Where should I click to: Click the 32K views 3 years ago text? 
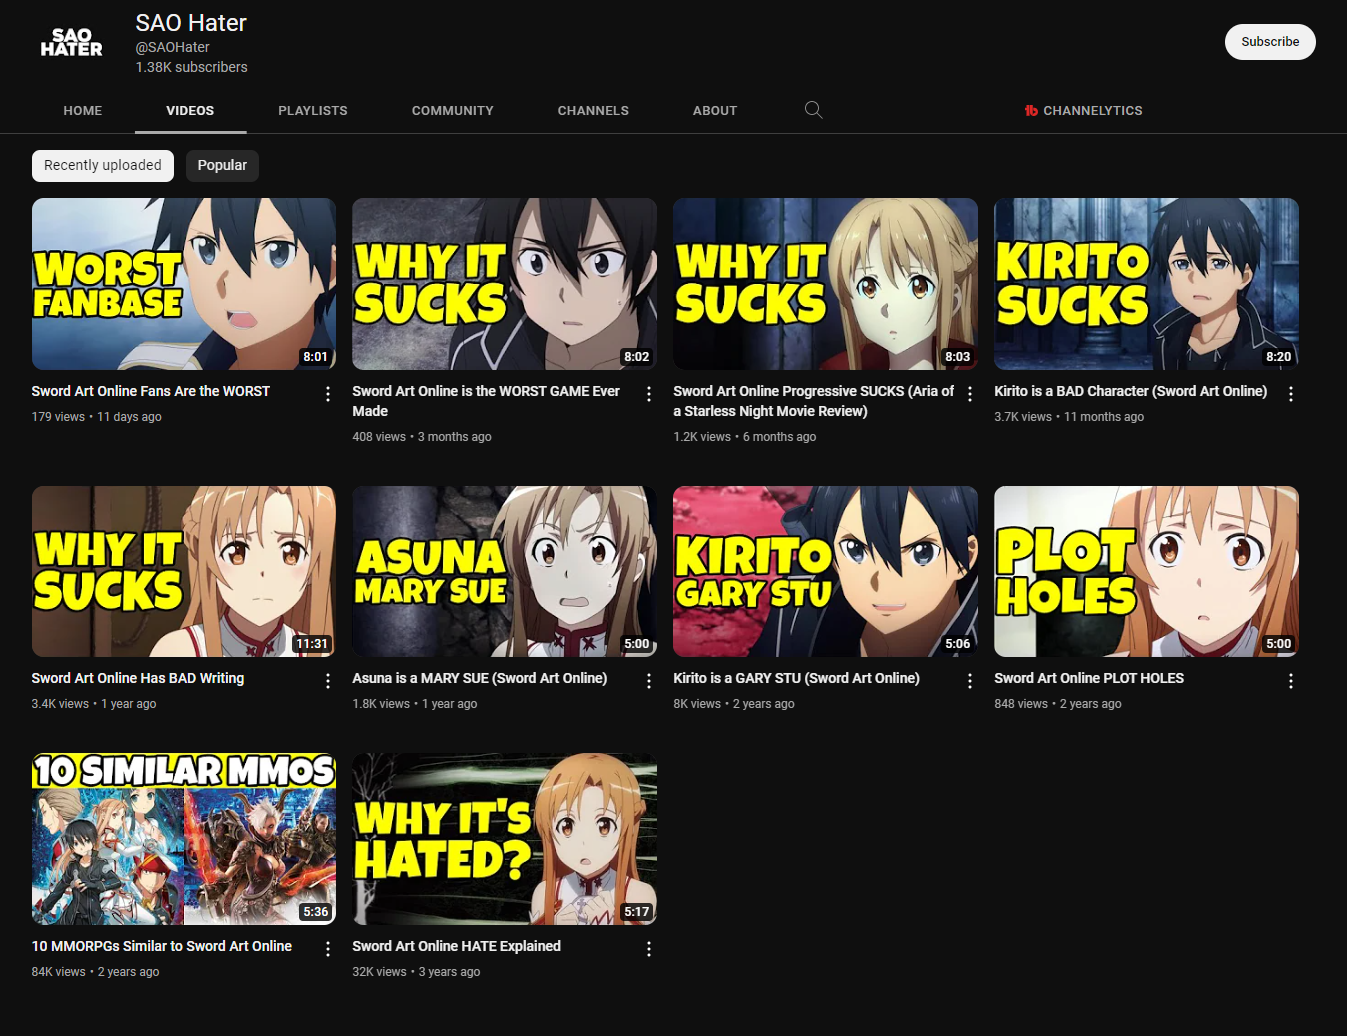[x=416, y=972]
